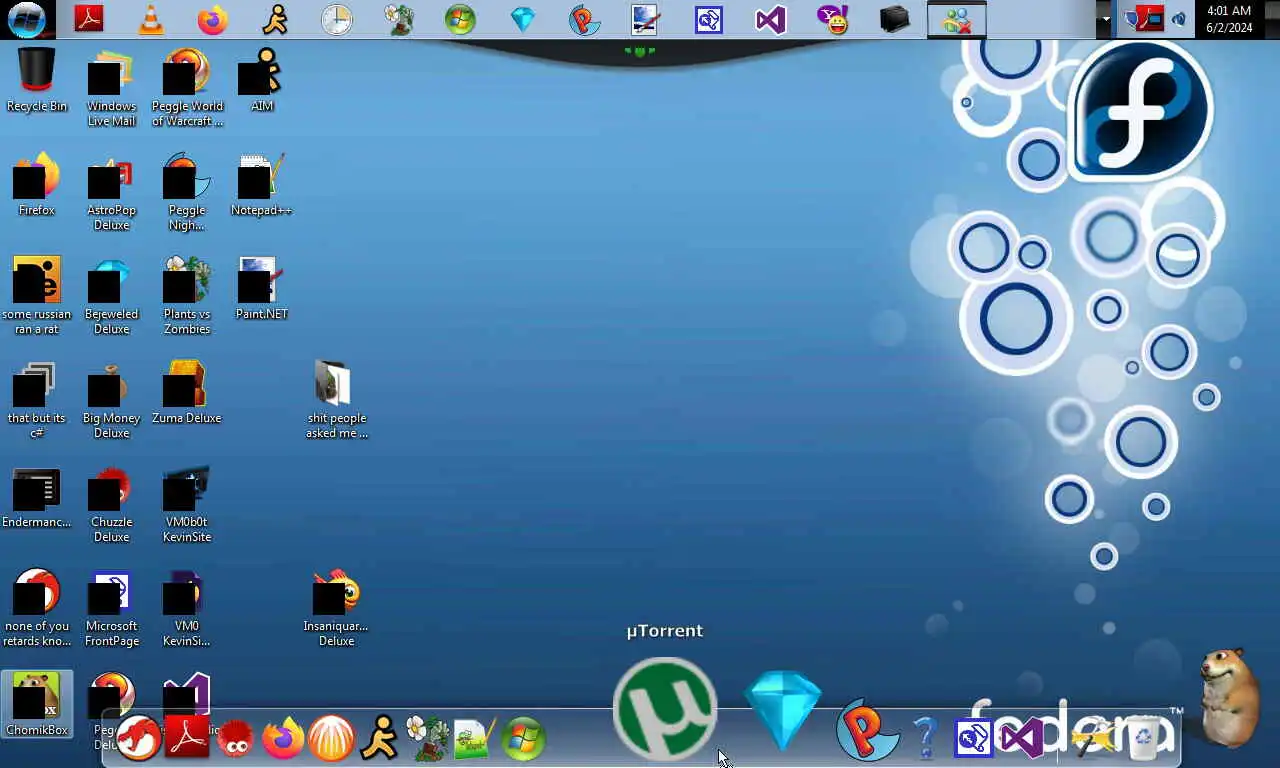Select Microsoft FrontPage desktop shortcut
Image resolution: width=1280 pixels, height=768 pixels.
111,608
